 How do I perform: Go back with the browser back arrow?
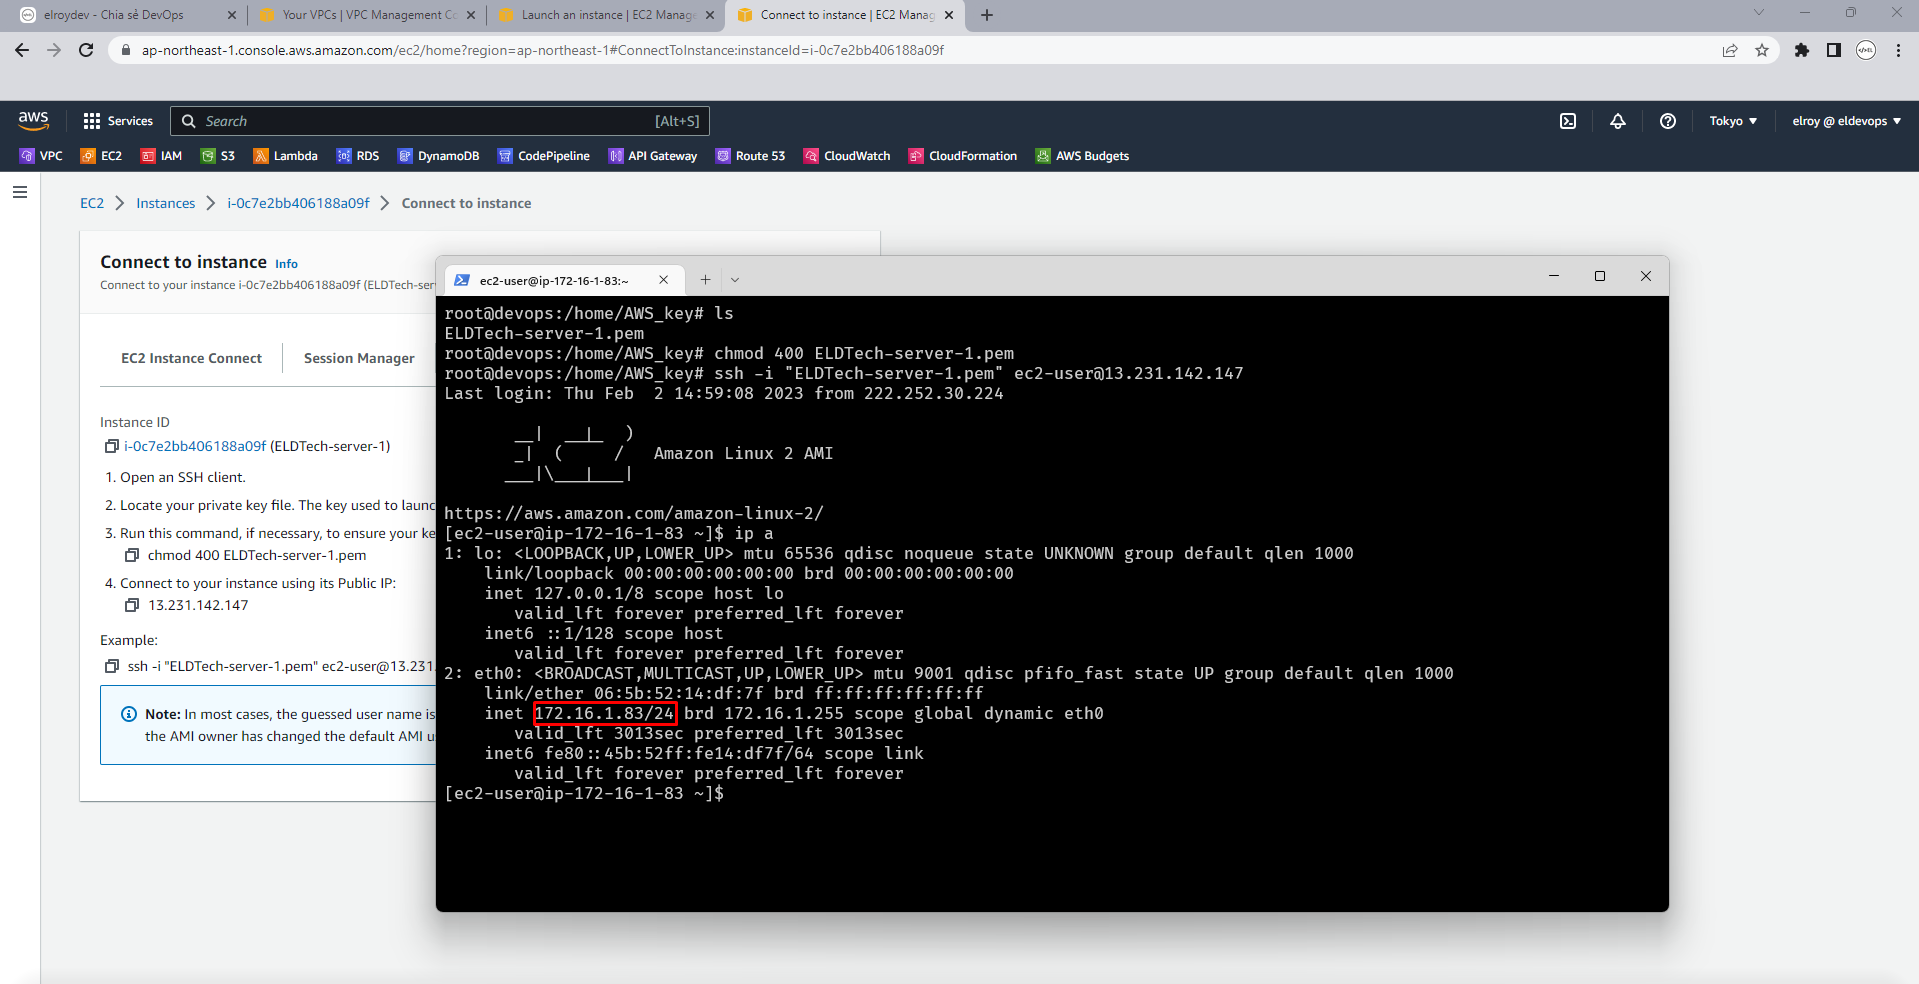pos(22,50)
